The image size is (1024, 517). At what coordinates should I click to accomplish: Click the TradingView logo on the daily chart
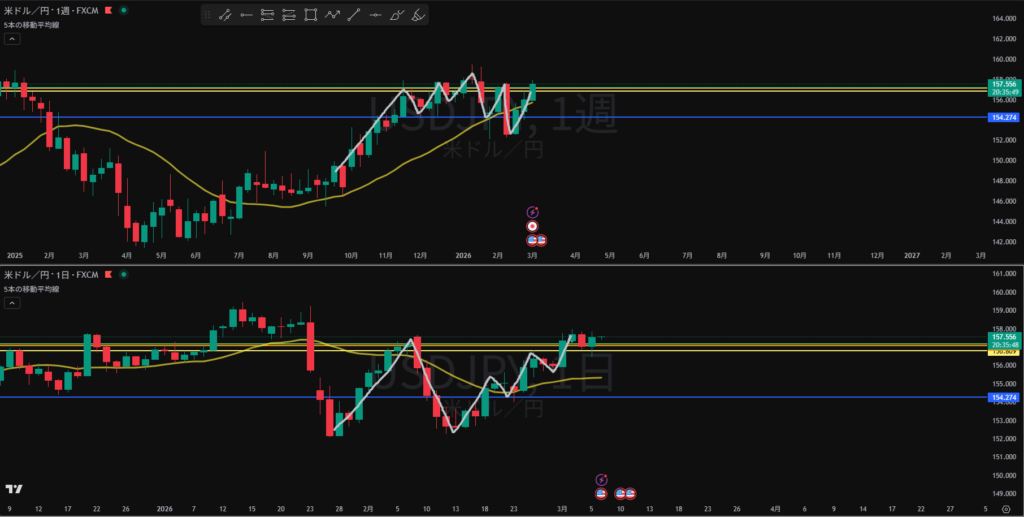coord(14,489)
